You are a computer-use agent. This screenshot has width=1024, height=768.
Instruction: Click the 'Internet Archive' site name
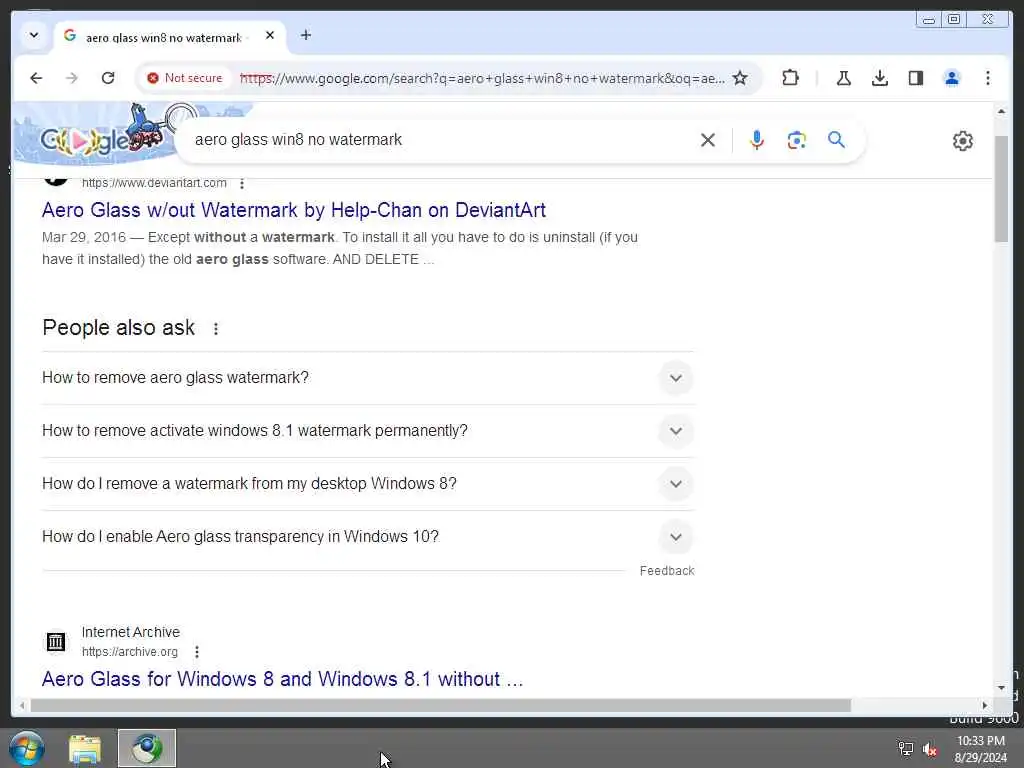tap(131, 632)
